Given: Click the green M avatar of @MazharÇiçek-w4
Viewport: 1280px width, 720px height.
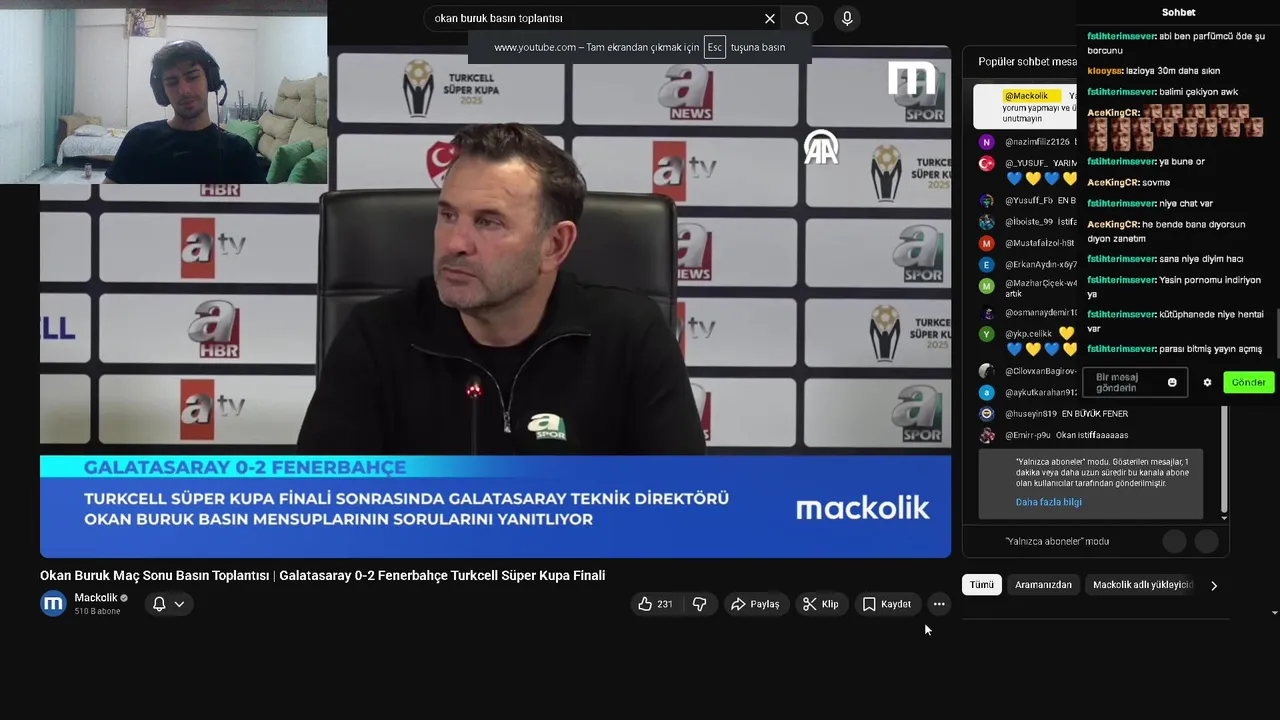Looking at the screenshot, I should (986, 285).
